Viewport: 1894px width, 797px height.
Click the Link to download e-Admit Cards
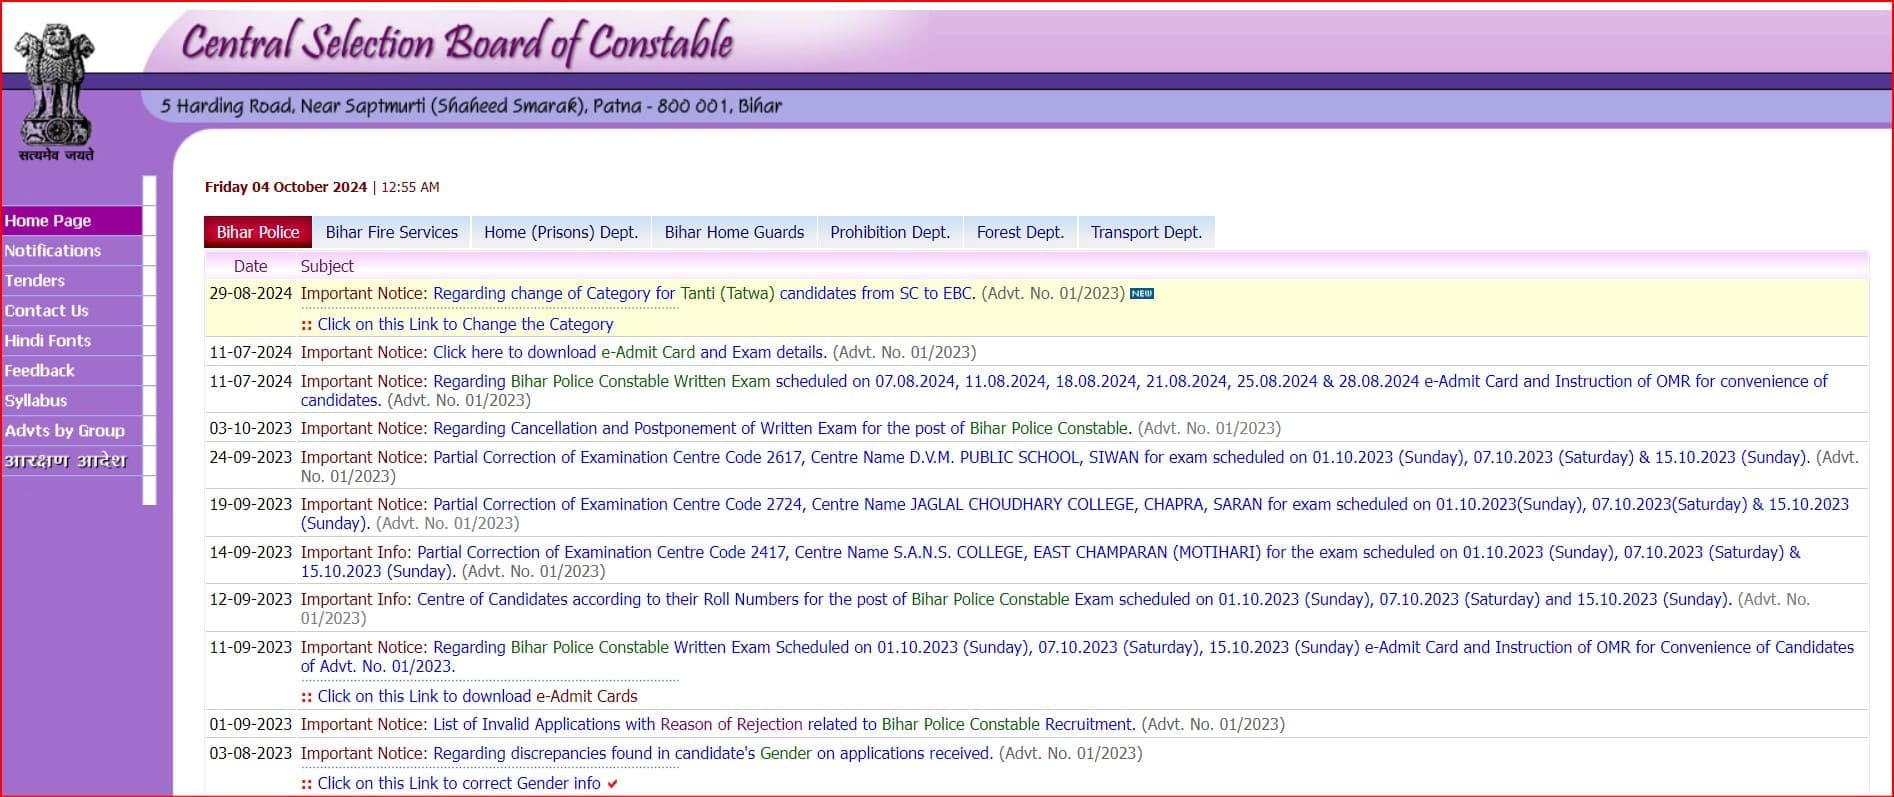477,696
